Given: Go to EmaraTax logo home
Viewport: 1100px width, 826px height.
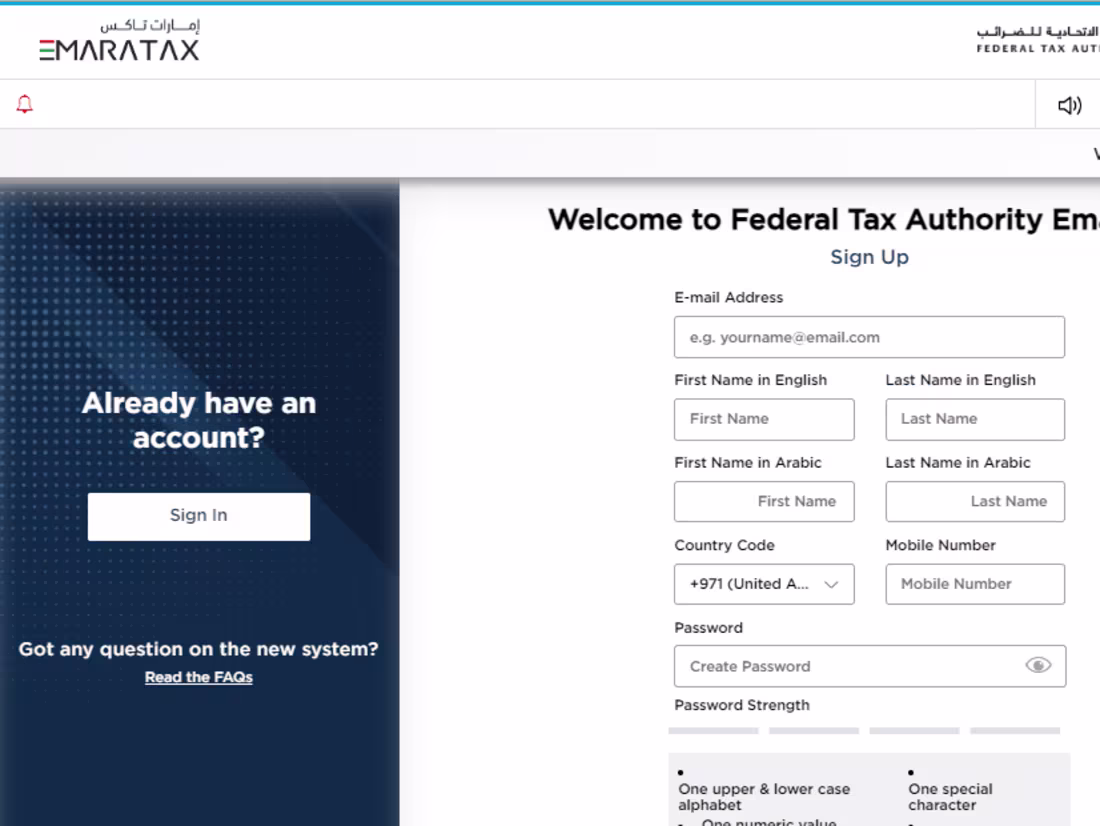Looking at the screenshot, I should tap(119, 41).
